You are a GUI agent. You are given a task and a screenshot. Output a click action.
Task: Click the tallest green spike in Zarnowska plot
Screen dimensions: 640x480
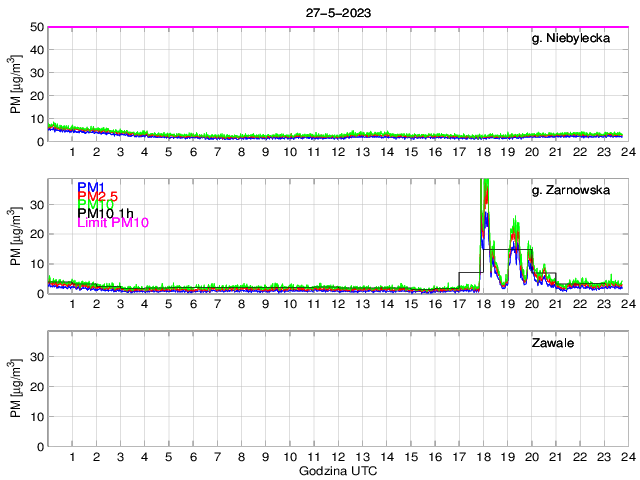[484, 184]
